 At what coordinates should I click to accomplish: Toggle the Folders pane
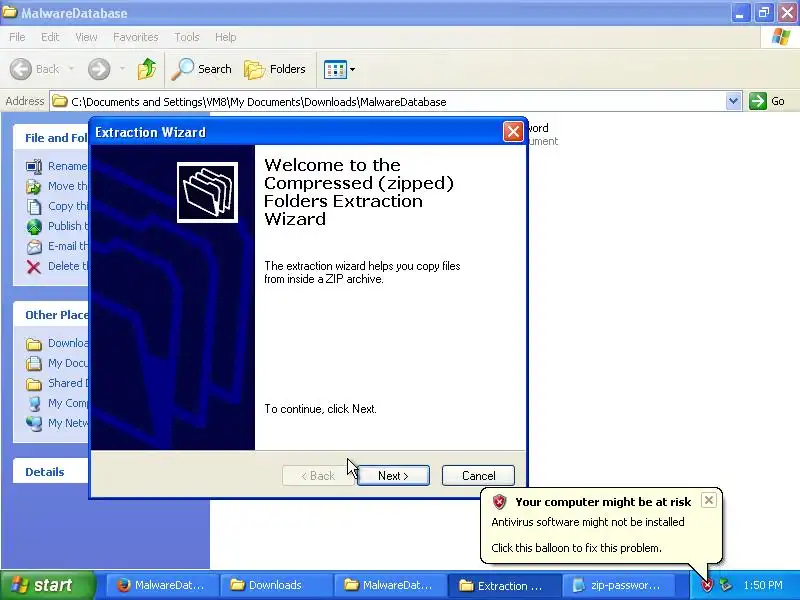275,69
